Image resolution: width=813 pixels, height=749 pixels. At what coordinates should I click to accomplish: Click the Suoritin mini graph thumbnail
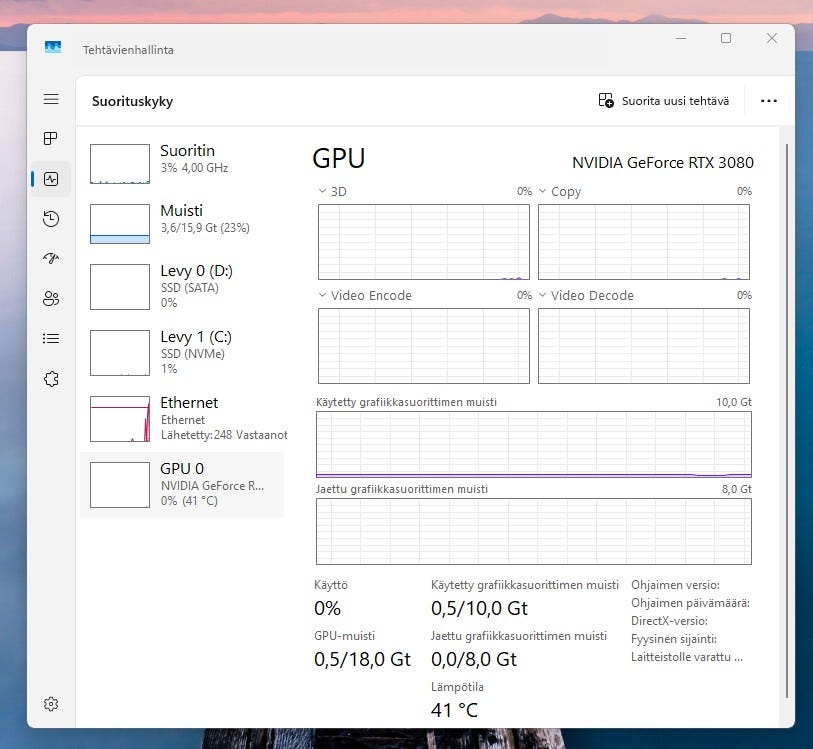click(120, 164)
